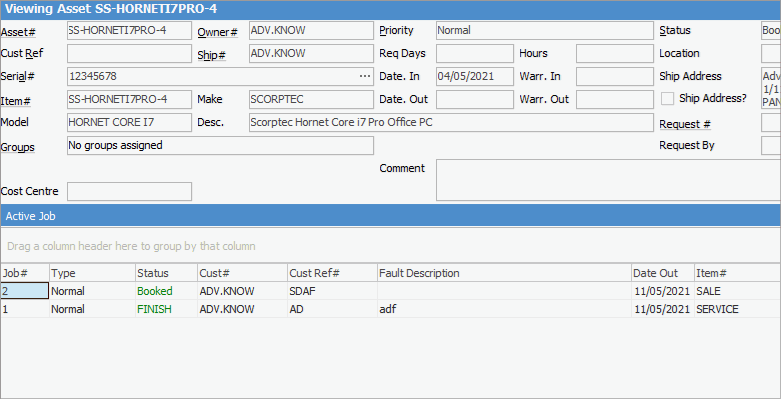Click the Warr. Out input field
The width and height of the screenshot is (781, 399).
pos(615,99)
